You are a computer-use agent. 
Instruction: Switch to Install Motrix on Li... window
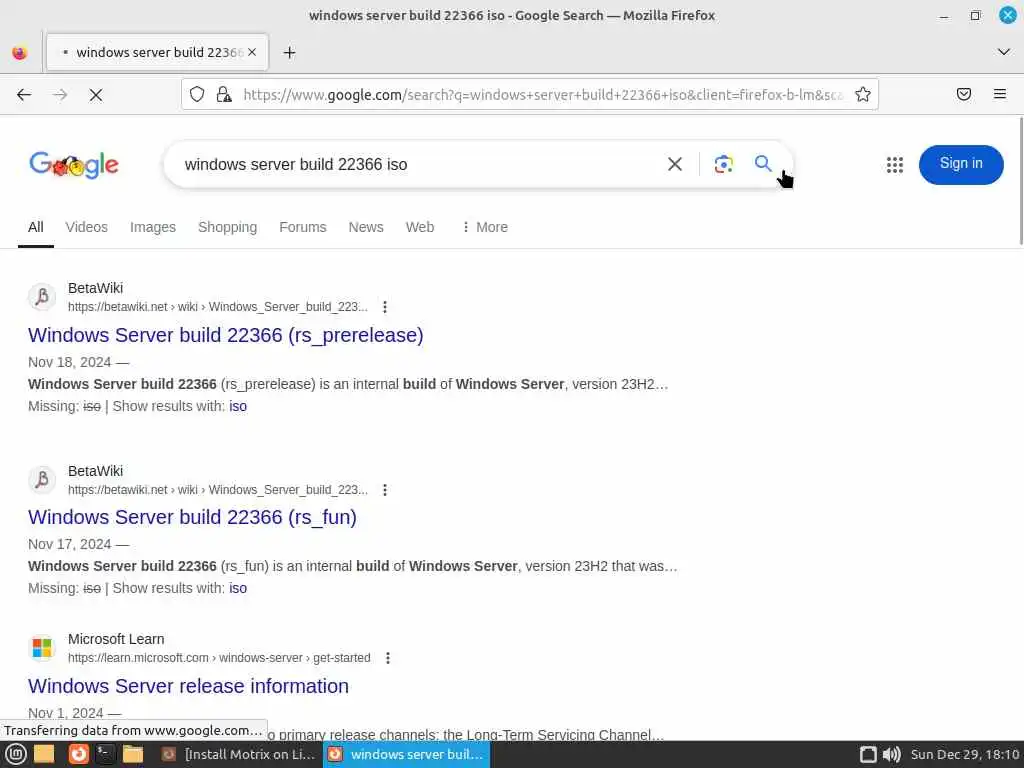coord(239,755)
